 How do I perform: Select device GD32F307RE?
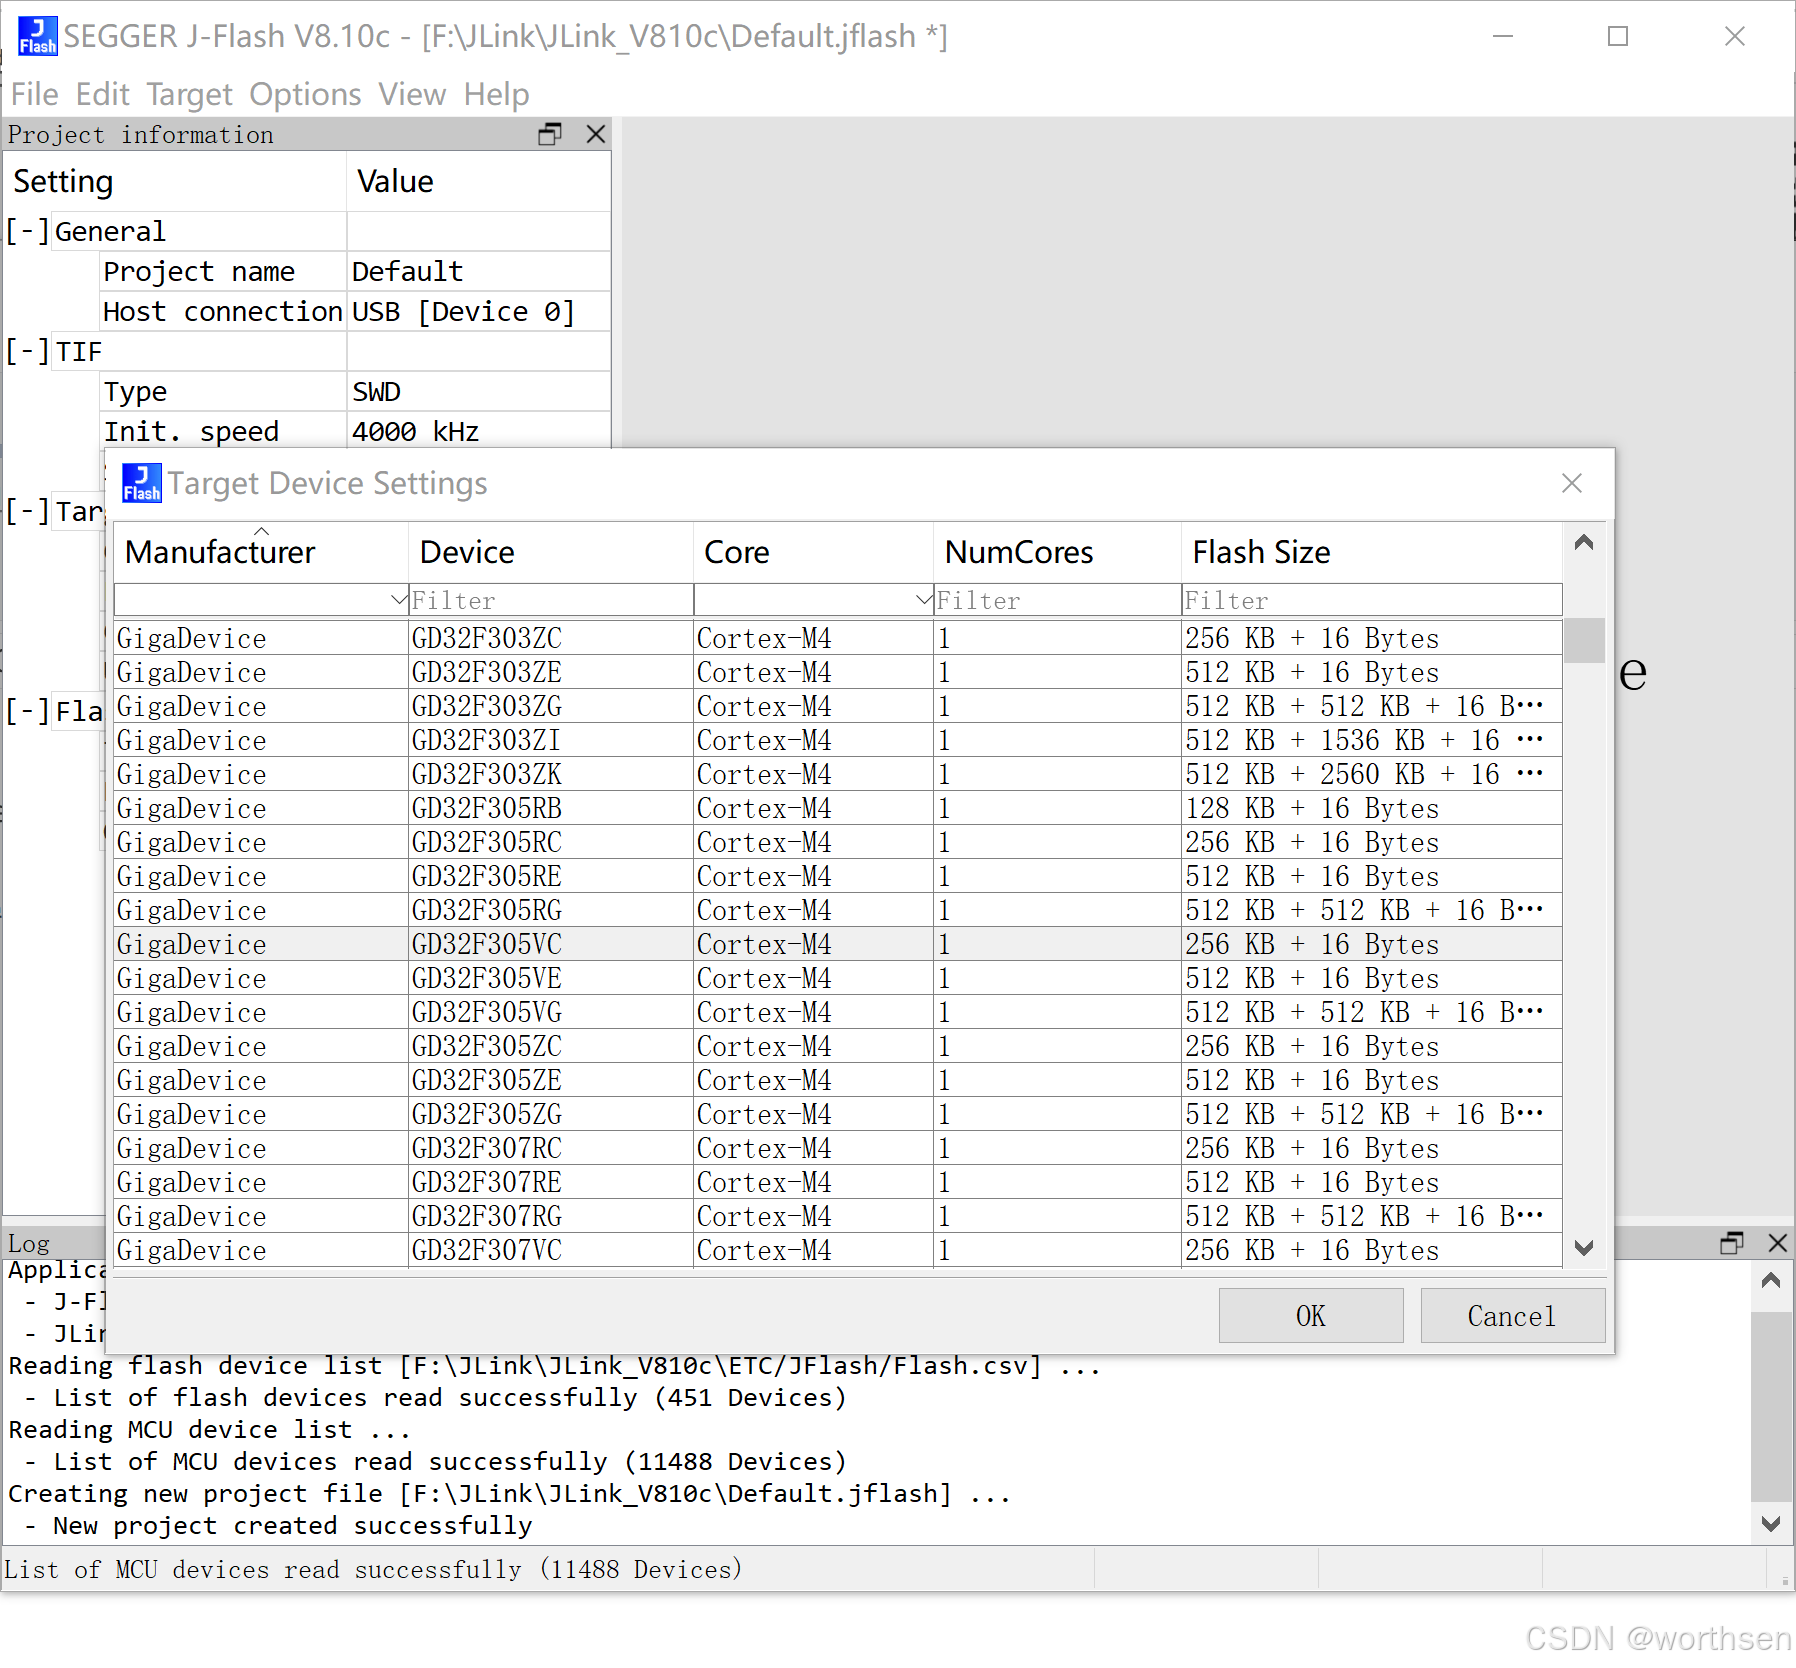838,1182
